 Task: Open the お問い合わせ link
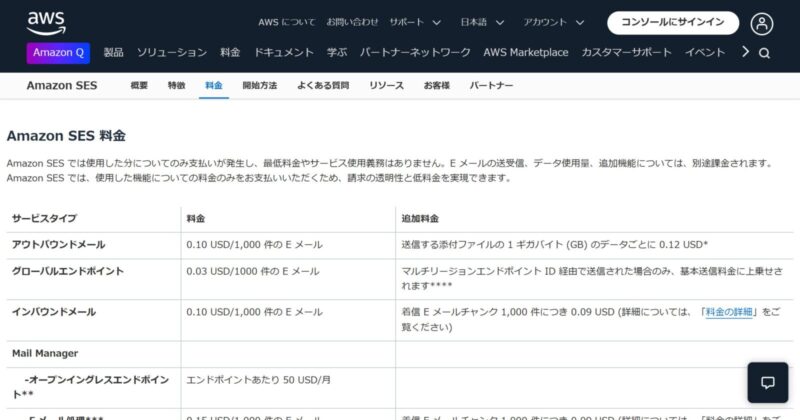pos(352,22)
